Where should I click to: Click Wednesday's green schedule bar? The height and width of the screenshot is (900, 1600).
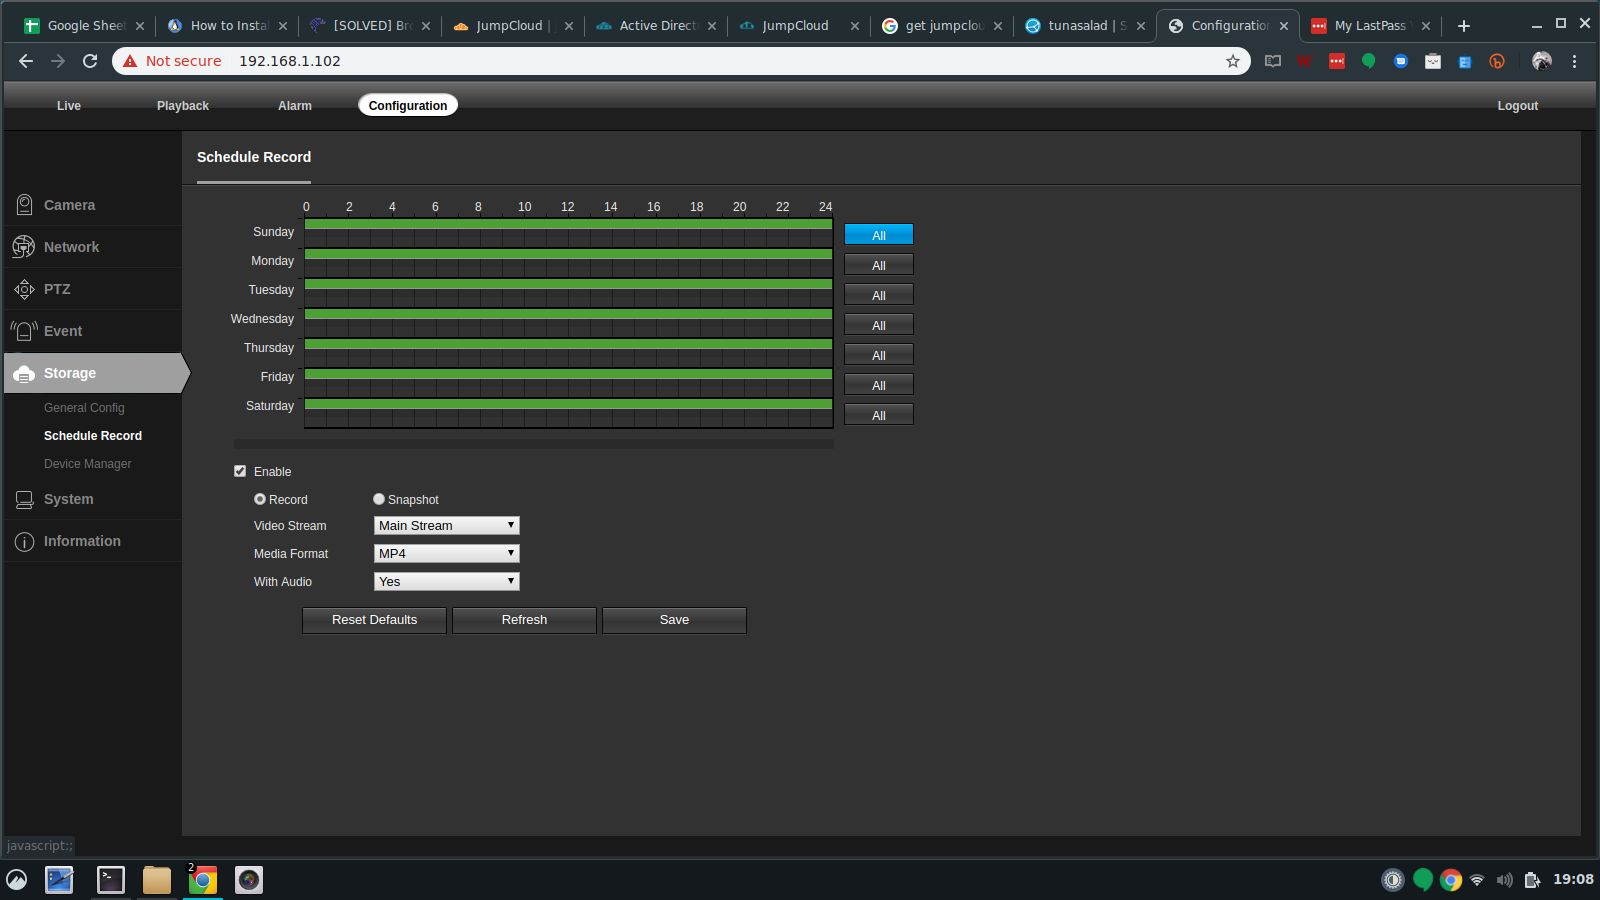coord(568,314)
